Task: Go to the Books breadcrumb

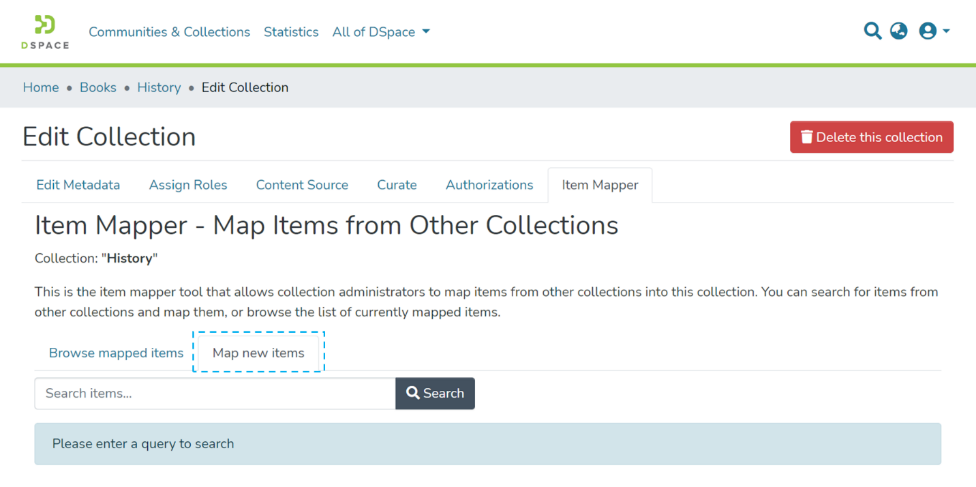Action: point(98,87)
